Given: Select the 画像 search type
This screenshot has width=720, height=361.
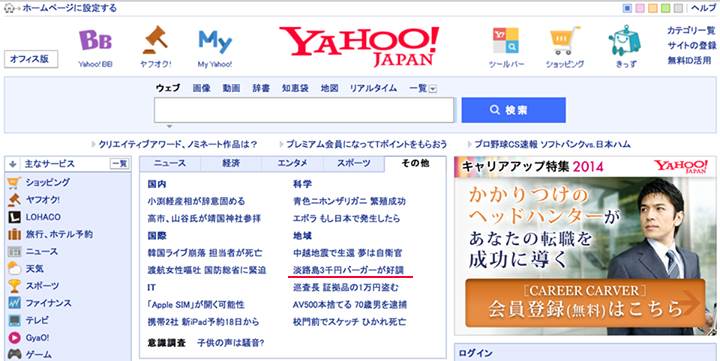Looking at the screenshot, I should coord(201,88).
